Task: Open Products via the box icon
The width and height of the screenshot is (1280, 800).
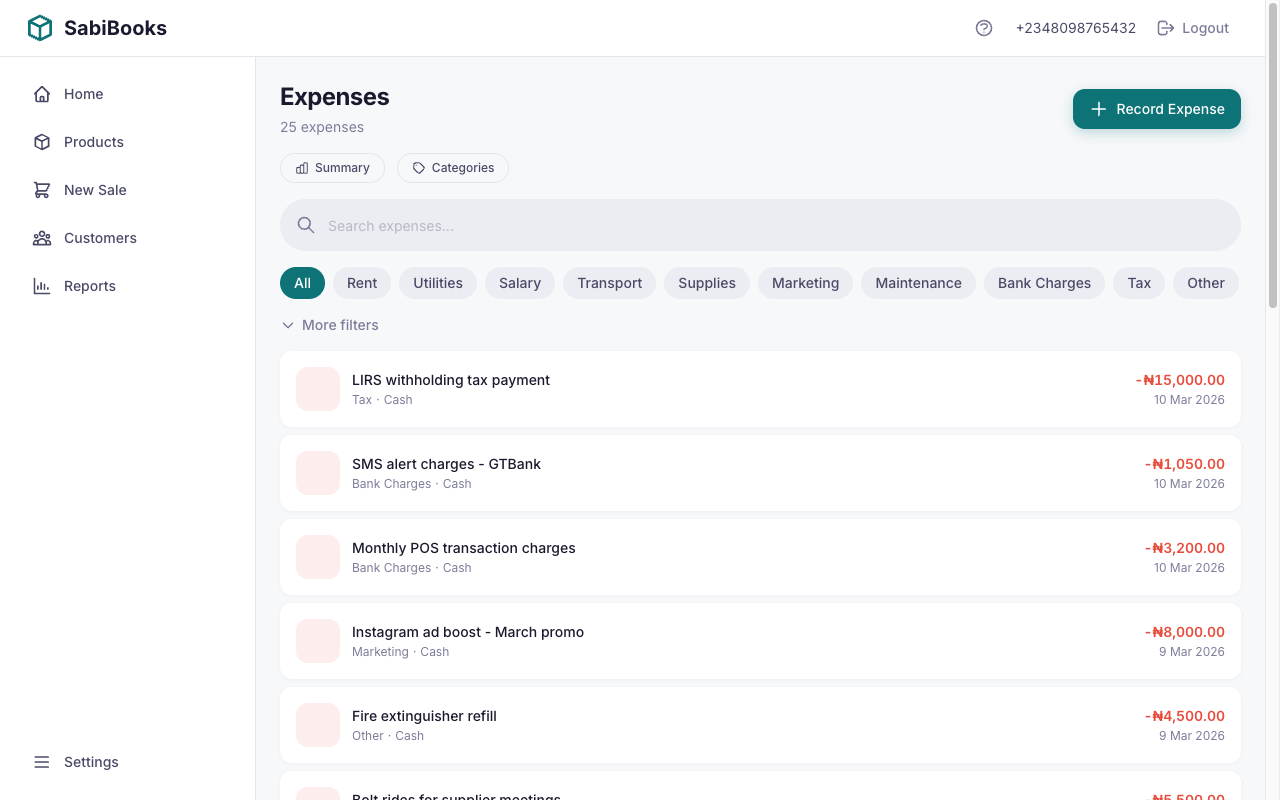Action: point(41,141)
